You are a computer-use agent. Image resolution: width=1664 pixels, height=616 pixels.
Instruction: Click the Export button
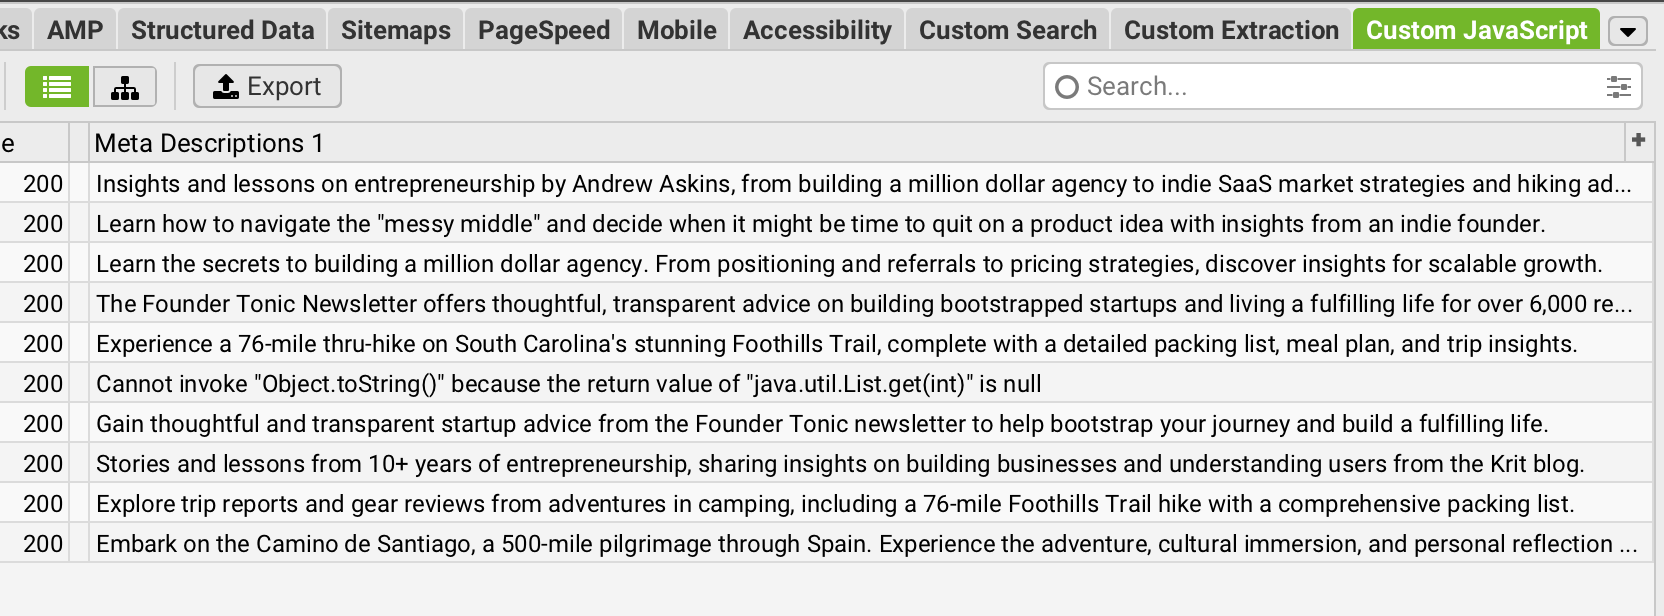pos(267,87)
